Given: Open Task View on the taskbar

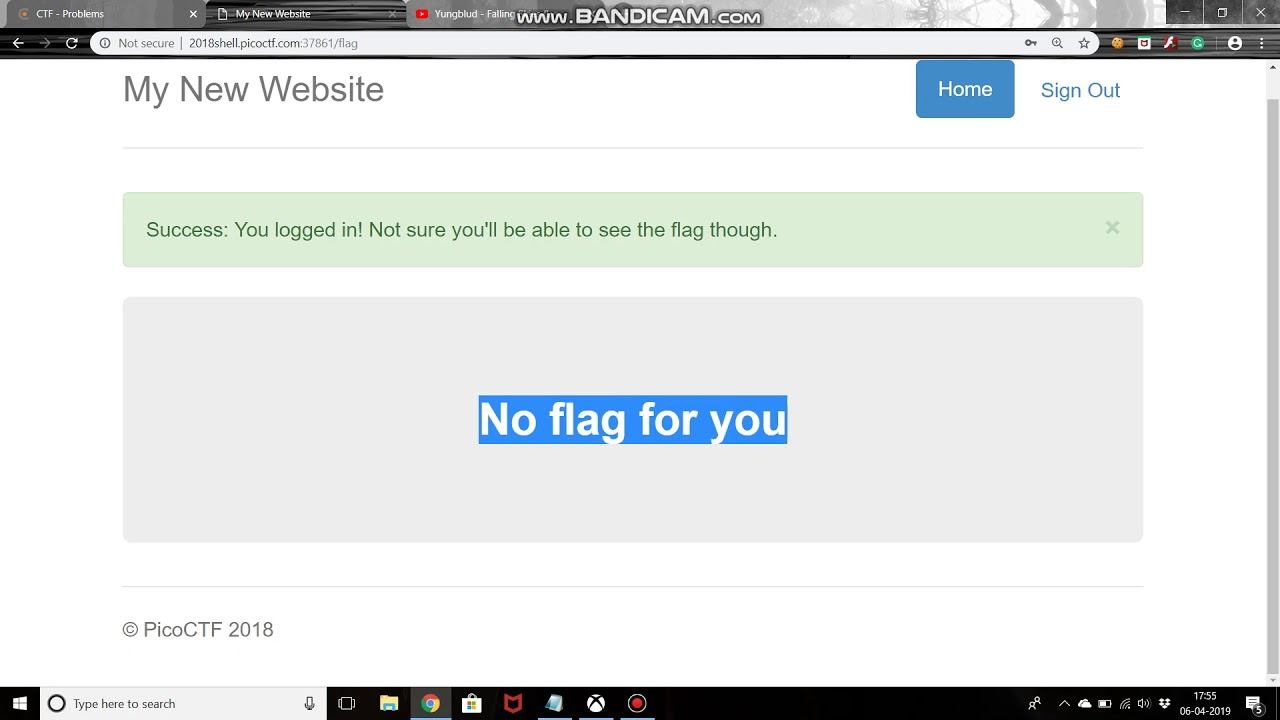Looking at the screenshot, I should pyautogui.click(x=347, y=703).
